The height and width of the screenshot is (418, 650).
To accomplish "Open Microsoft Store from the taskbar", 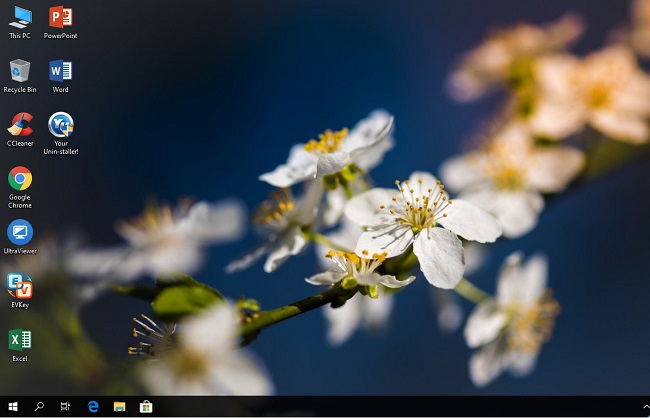I will pos(146,407).
